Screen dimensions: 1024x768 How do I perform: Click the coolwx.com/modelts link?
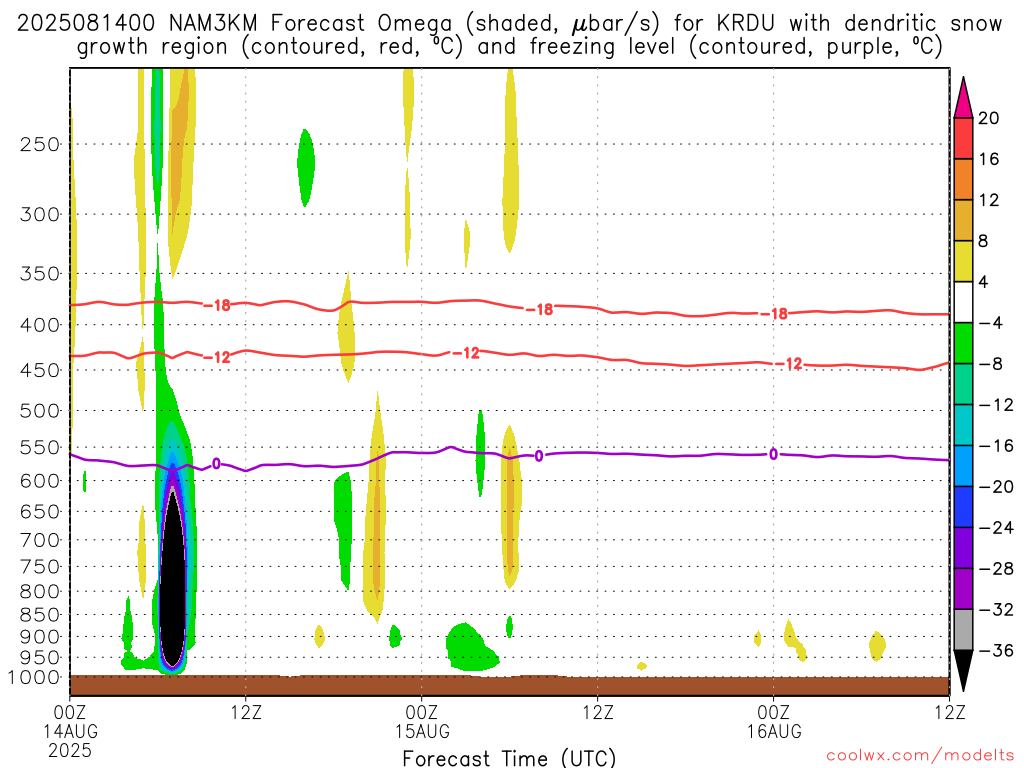[x=920, y=756]
